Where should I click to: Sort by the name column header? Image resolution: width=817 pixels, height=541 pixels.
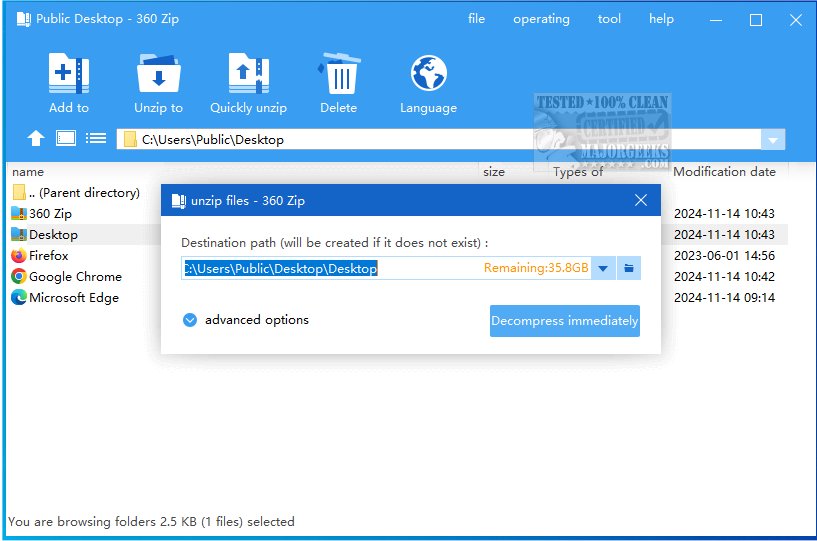(28, 172)
